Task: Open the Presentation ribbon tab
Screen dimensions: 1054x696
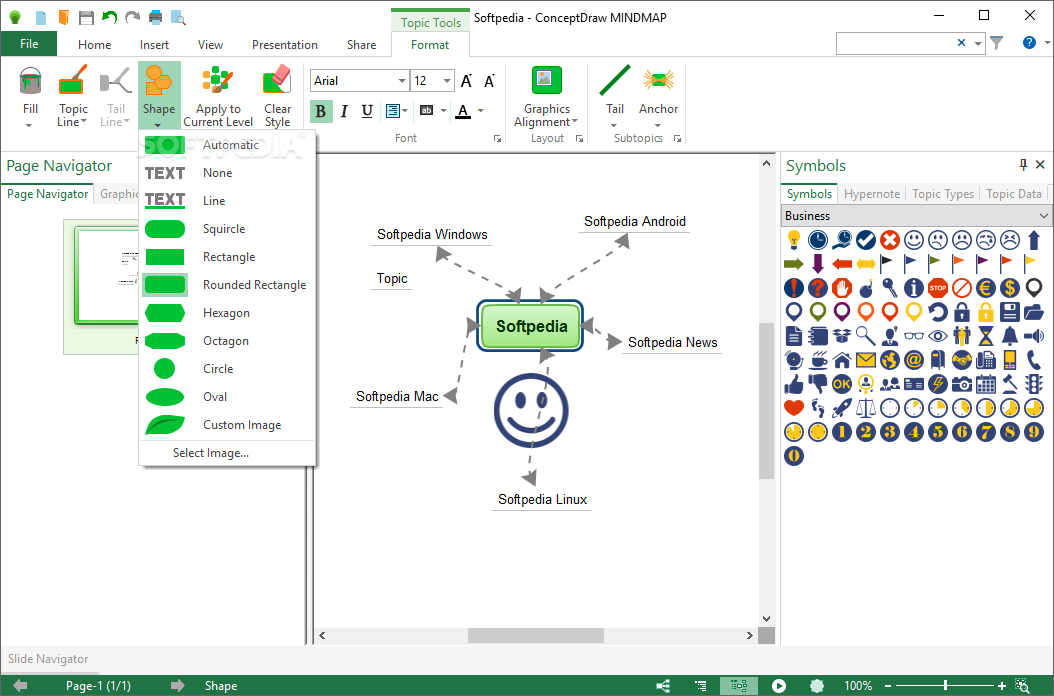Action: coord(285,44)
